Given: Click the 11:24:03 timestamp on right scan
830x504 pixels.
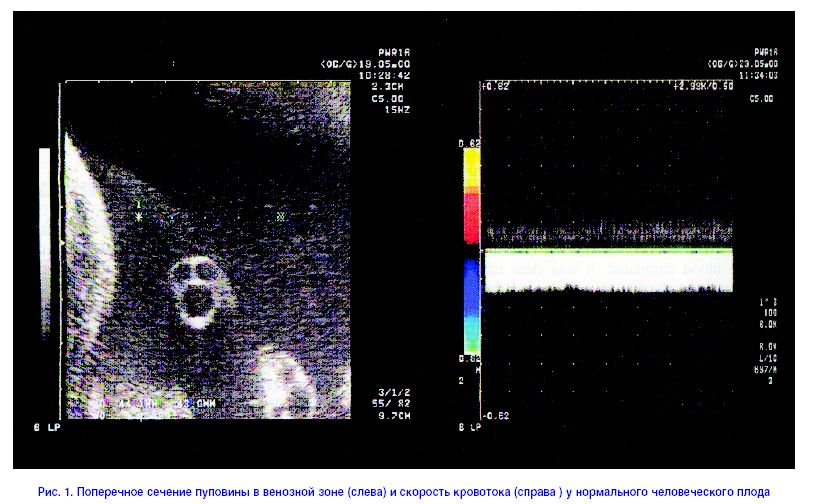Looking at the screenshot, I should (759, 75).
